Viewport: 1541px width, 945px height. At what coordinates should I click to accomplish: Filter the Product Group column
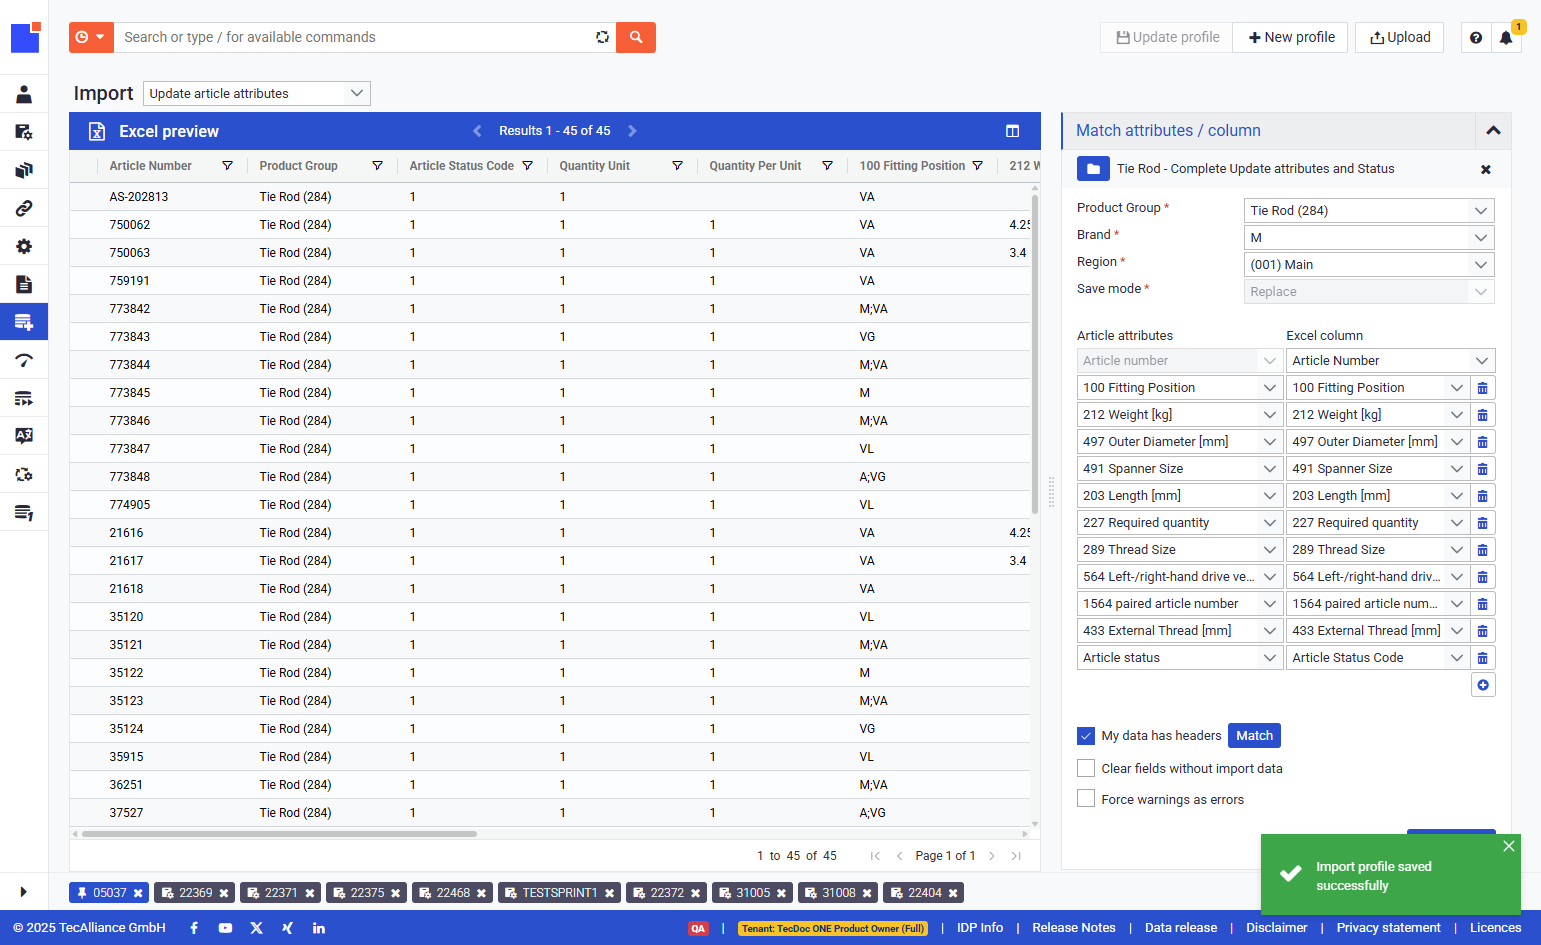click(377, 166)
